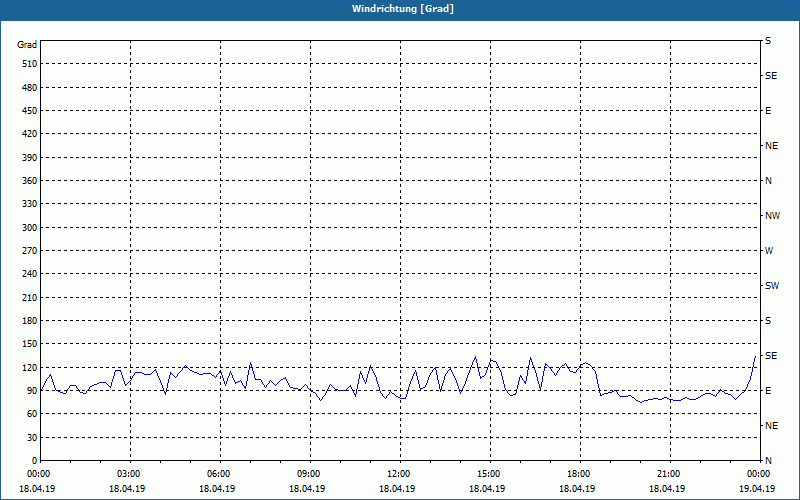Select the SW compass label on right axis

click(x=772, y=286)
